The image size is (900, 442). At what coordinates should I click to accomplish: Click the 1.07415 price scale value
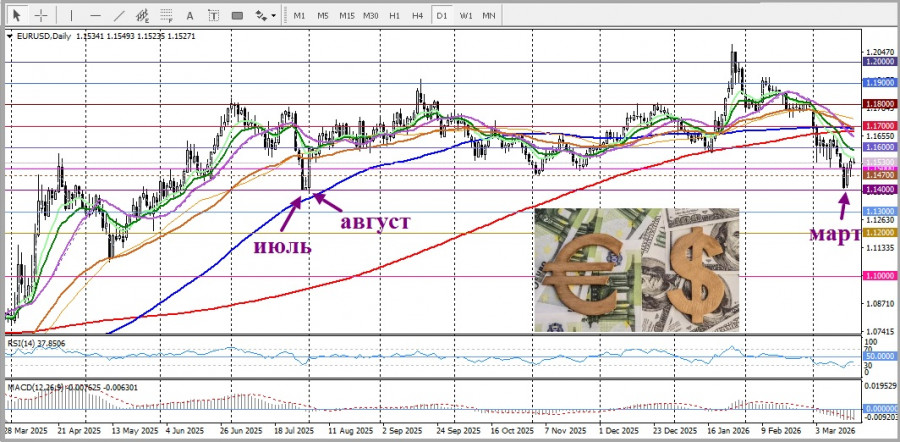click(882, 332)
